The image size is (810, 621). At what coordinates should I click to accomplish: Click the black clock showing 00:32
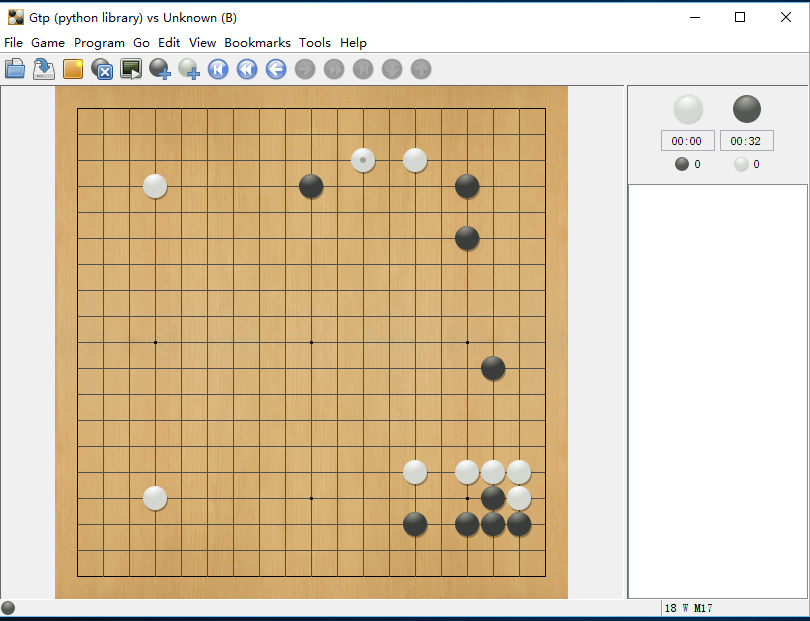pos(746,141)
